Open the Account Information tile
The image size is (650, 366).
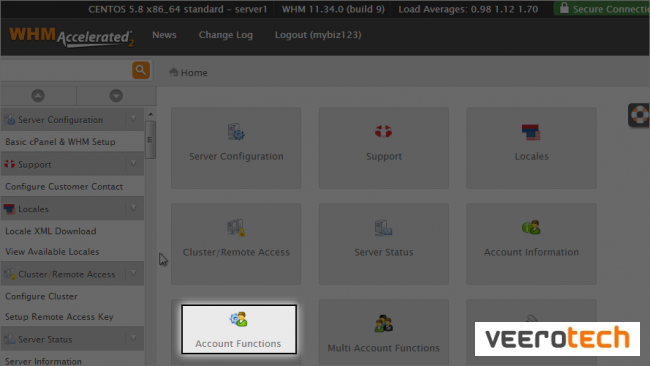531,244
